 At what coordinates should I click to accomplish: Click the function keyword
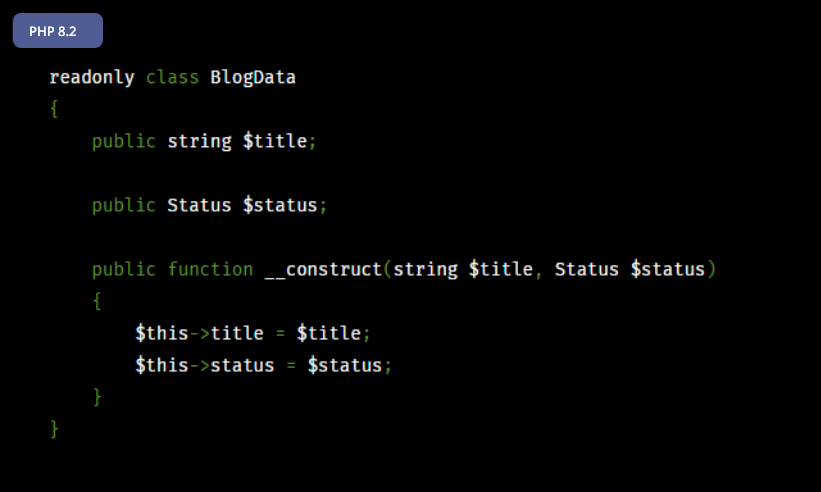point(210,270)
